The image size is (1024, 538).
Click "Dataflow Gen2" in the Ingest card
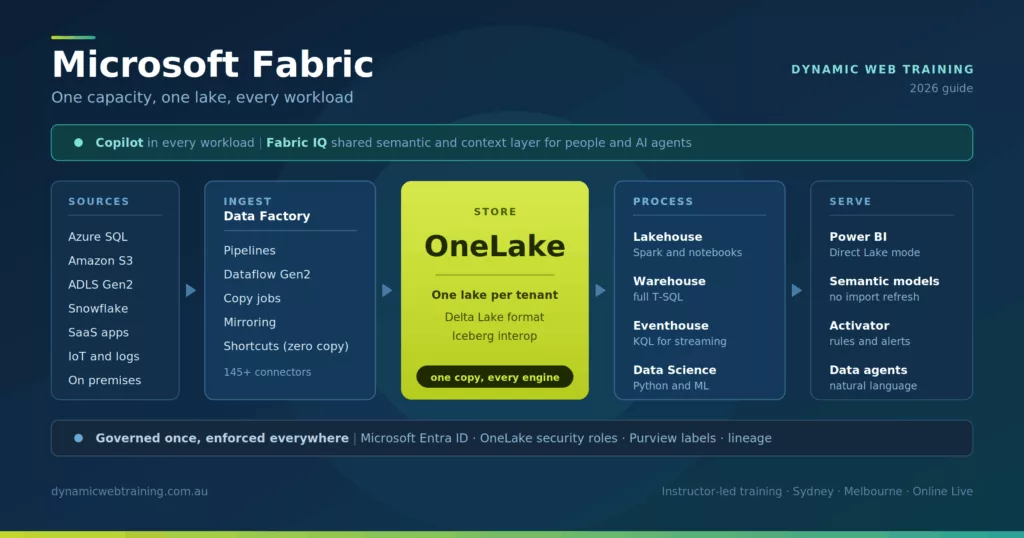tap(267, 274)
